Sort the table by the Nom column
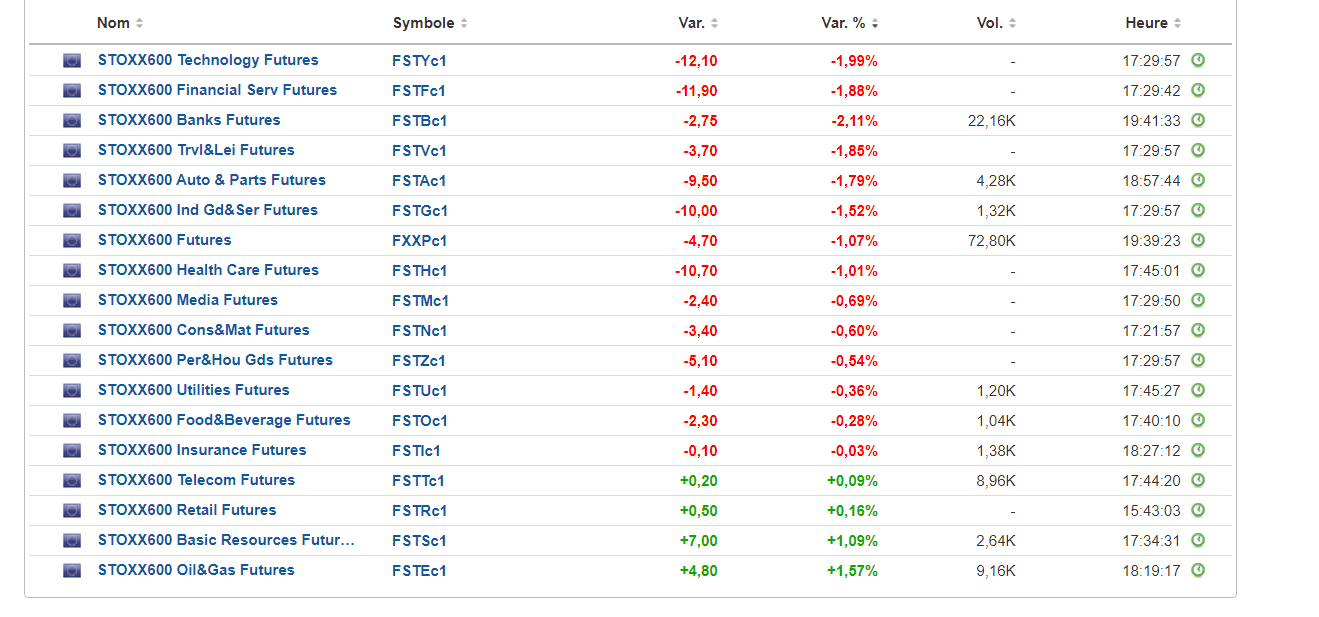The image size is (1319, 617). [120, 23]
